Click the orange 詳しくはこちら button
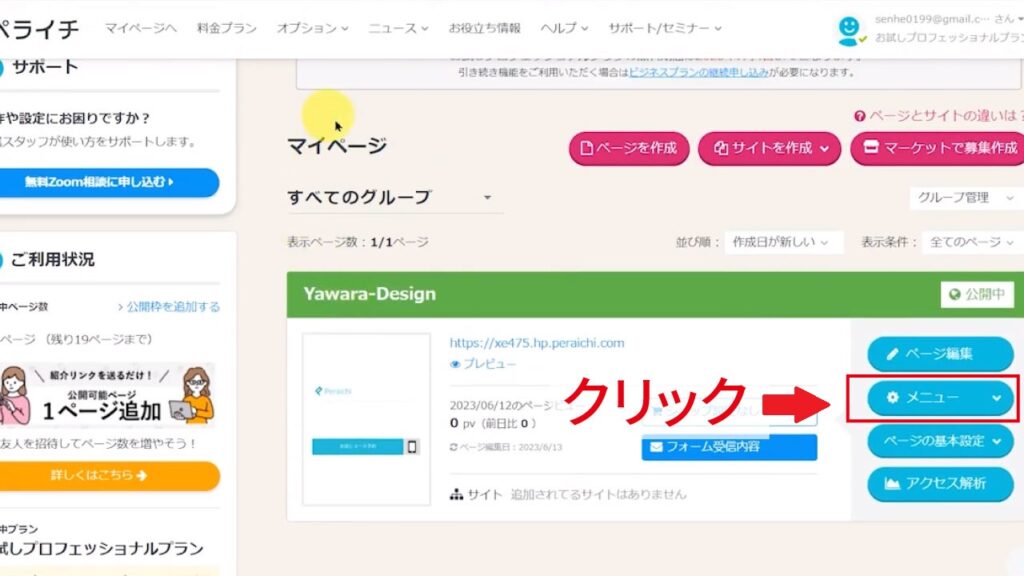 (x=108, y=475)
